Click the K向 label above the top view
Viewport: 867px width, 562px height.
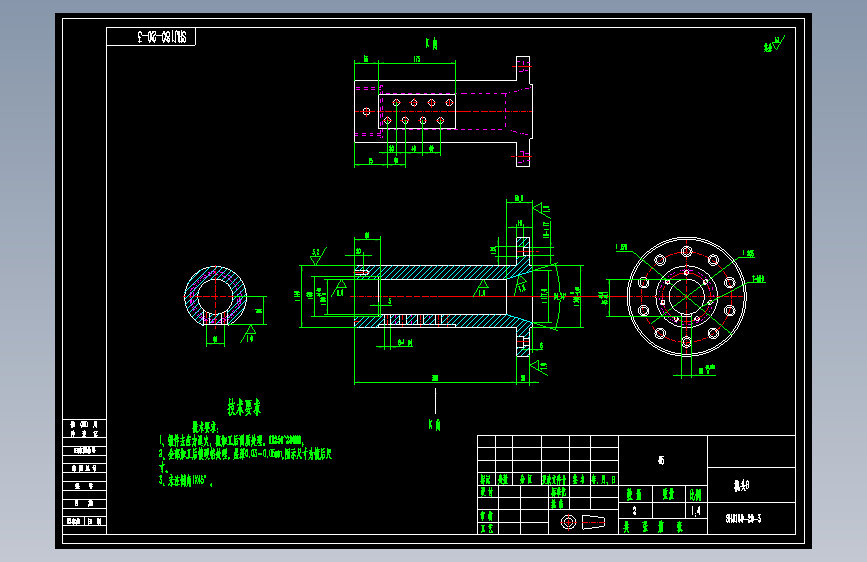point(432,43)
